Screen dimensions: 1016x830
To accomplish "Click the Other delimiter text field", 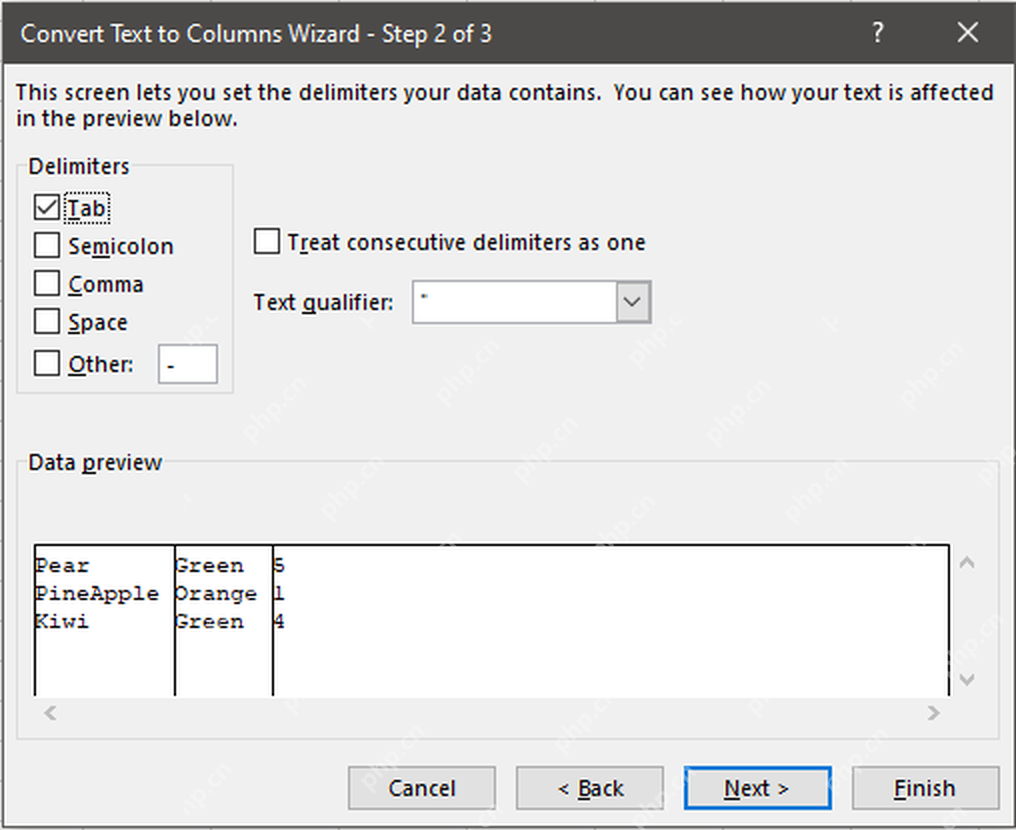I will pos(188,364).
